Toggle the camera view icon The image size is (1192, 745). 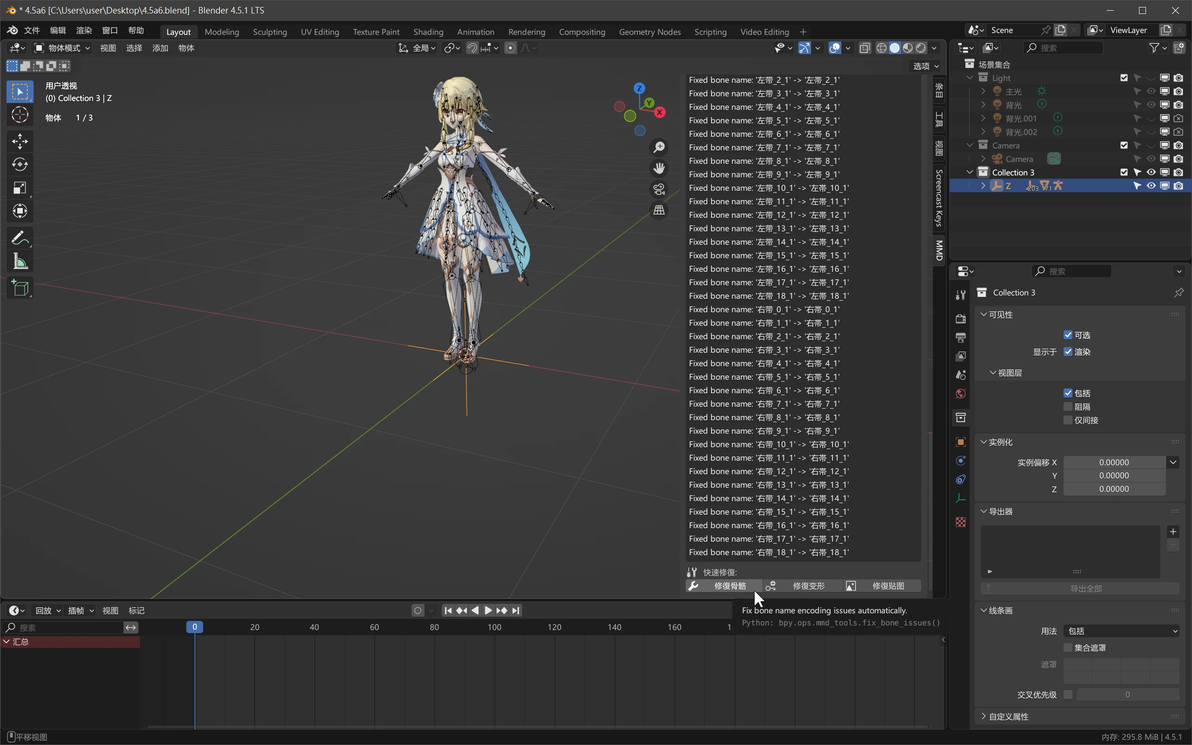click(x=659, y=189)
